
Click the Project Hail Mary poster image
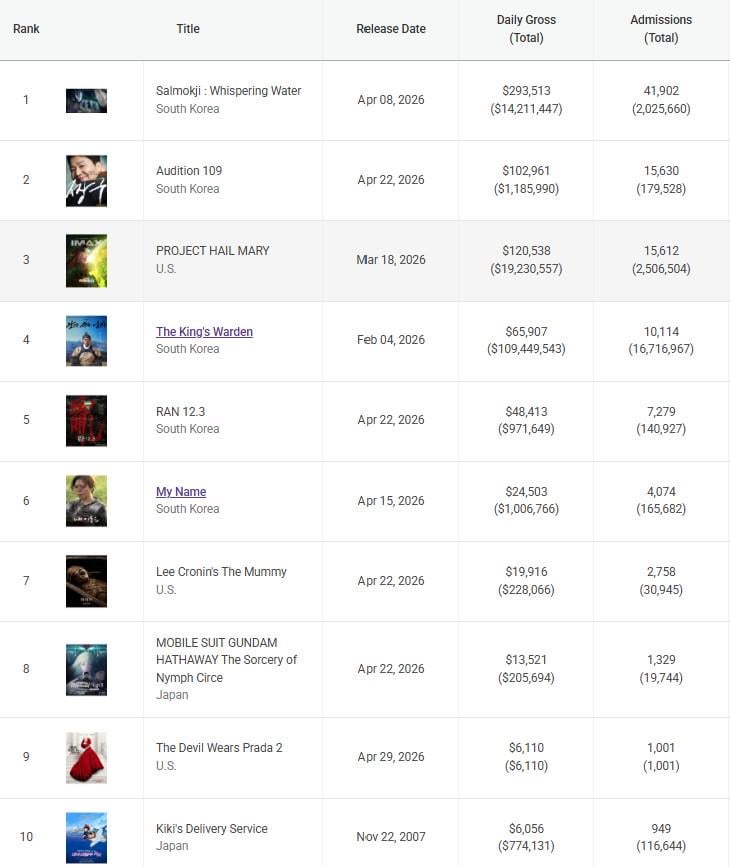click(x=86, y=260)
